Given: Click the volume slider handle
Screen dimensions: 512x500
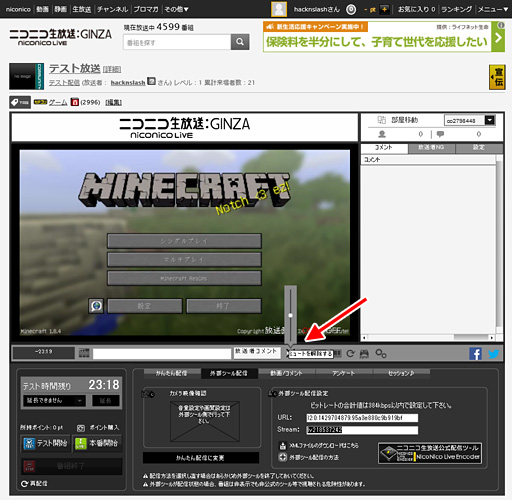Looking at the screenshot, I should (x=290, y=315).
